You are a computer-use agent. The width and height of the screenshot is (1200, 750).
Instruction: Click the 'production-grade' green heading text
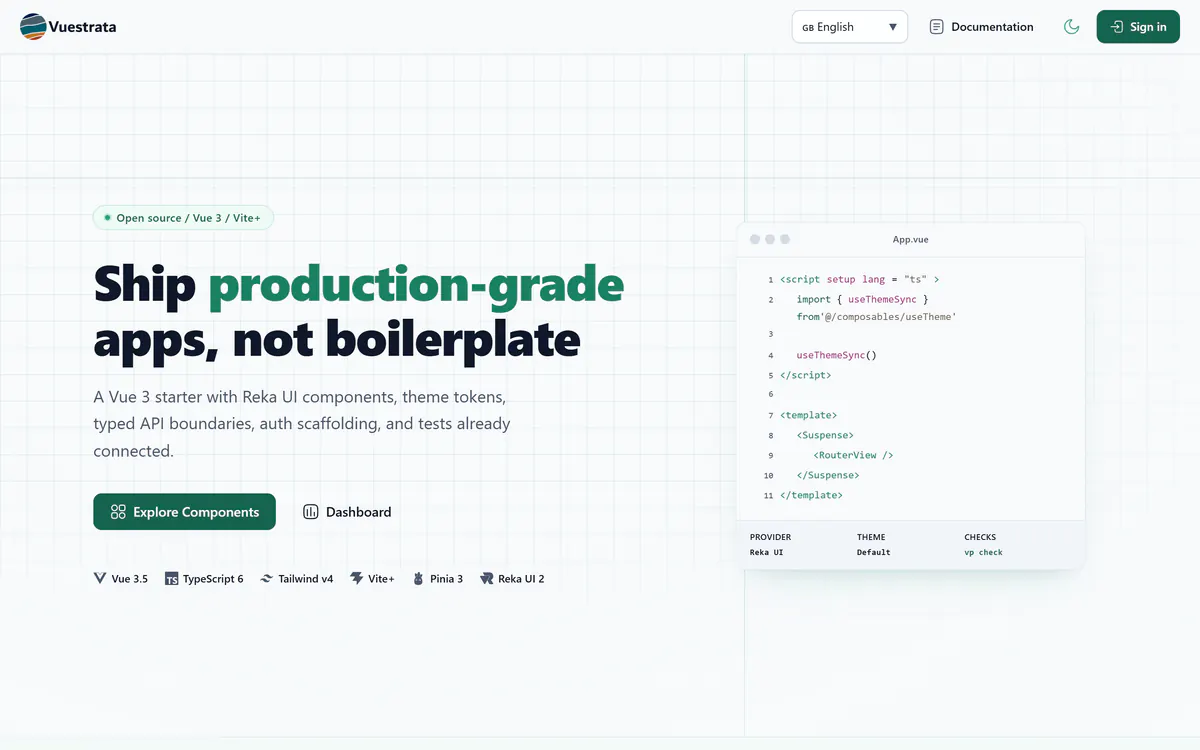click(x=416, y=286)
